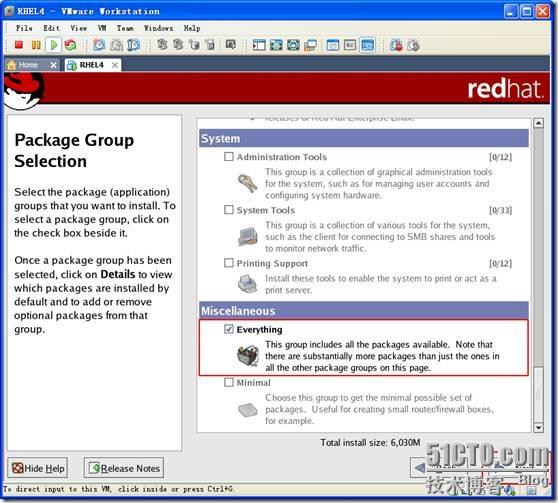Click the System Tools computer icon

(x=247, y=236)
